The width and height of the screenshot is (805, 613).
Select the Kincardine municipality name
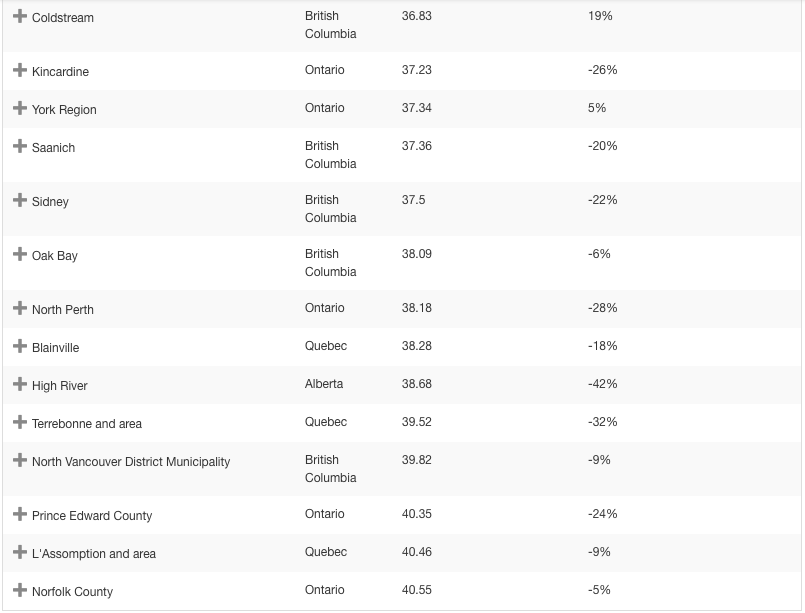tap(60, 72)
